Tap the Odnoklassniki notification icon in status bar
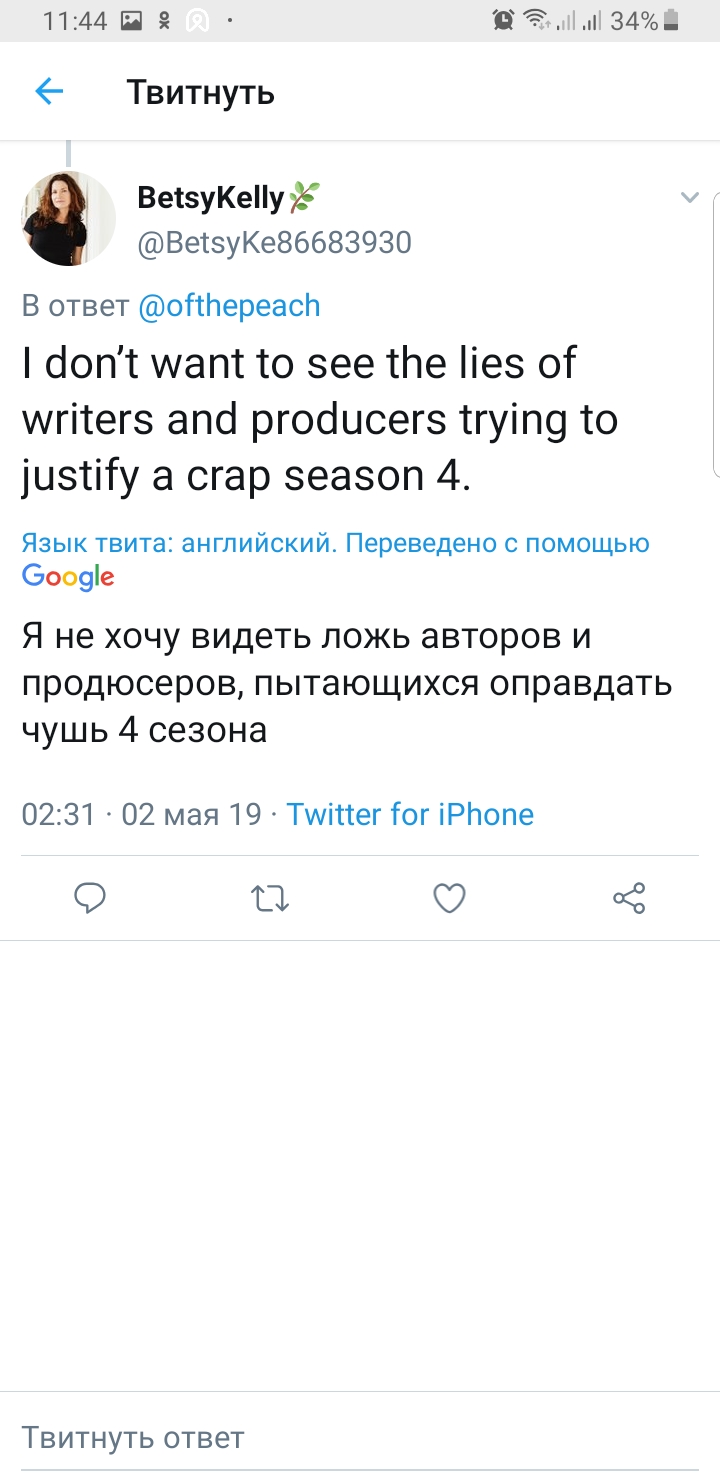720x1480 pixels. point(165,20)
